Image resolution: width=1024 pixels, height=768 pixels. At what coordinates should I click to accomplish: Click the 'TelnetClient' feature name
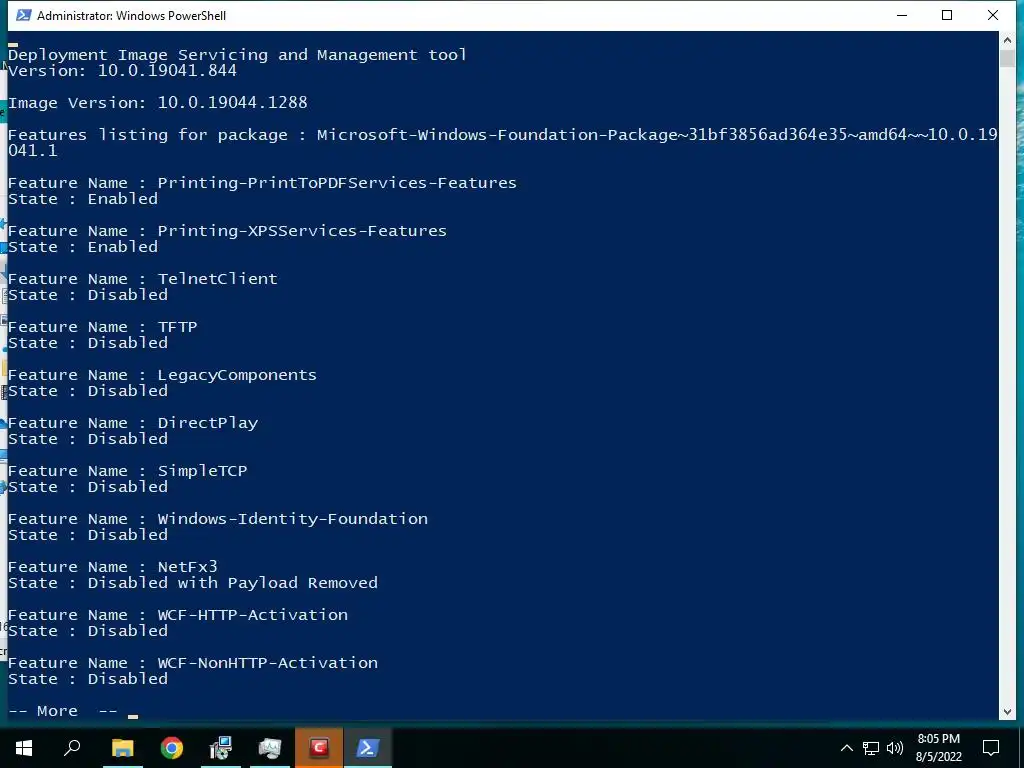click(217, 279)
